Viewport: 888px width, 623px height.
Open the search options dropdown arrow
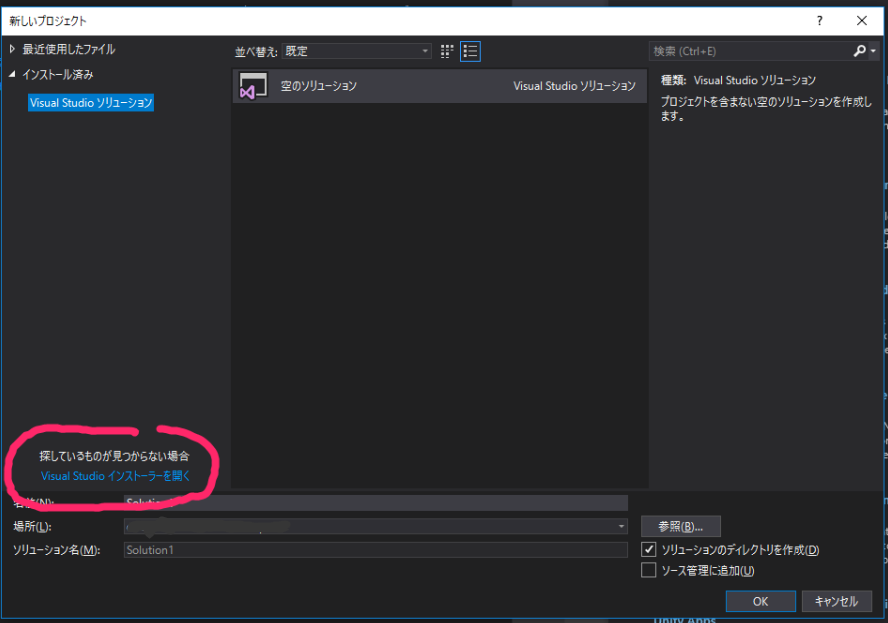pos(873,52)
